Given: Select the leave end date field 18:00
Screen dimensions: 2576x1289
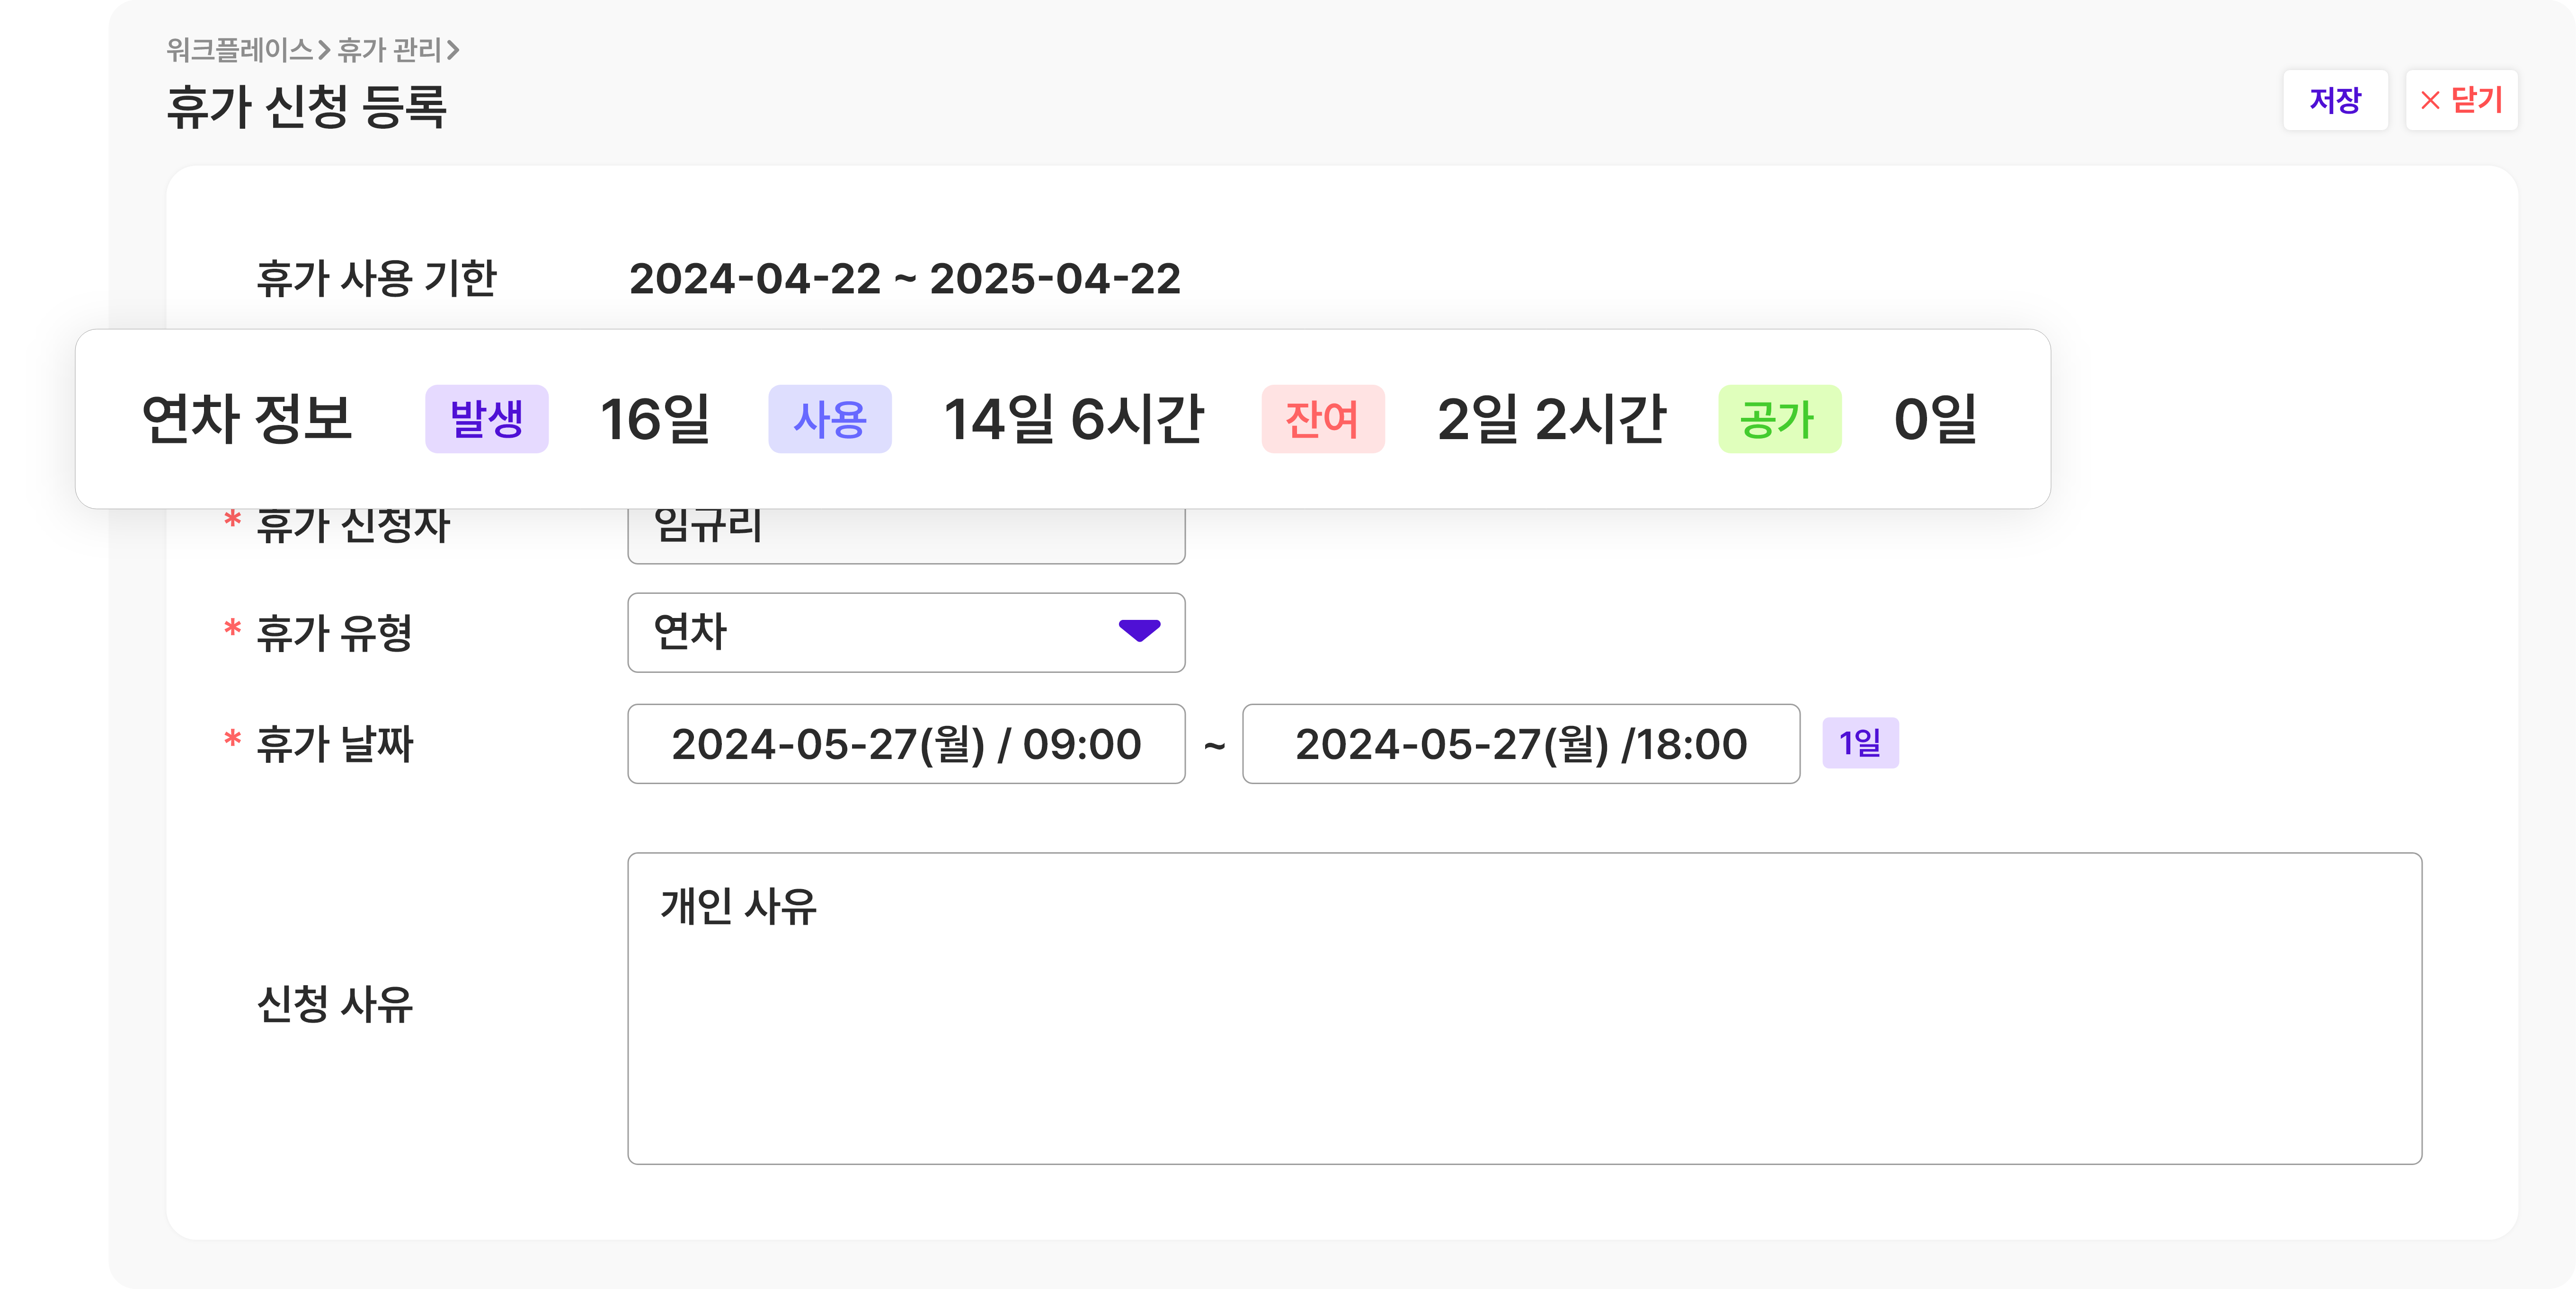Looking at the screenshot, I should (x=1521, y=744).
